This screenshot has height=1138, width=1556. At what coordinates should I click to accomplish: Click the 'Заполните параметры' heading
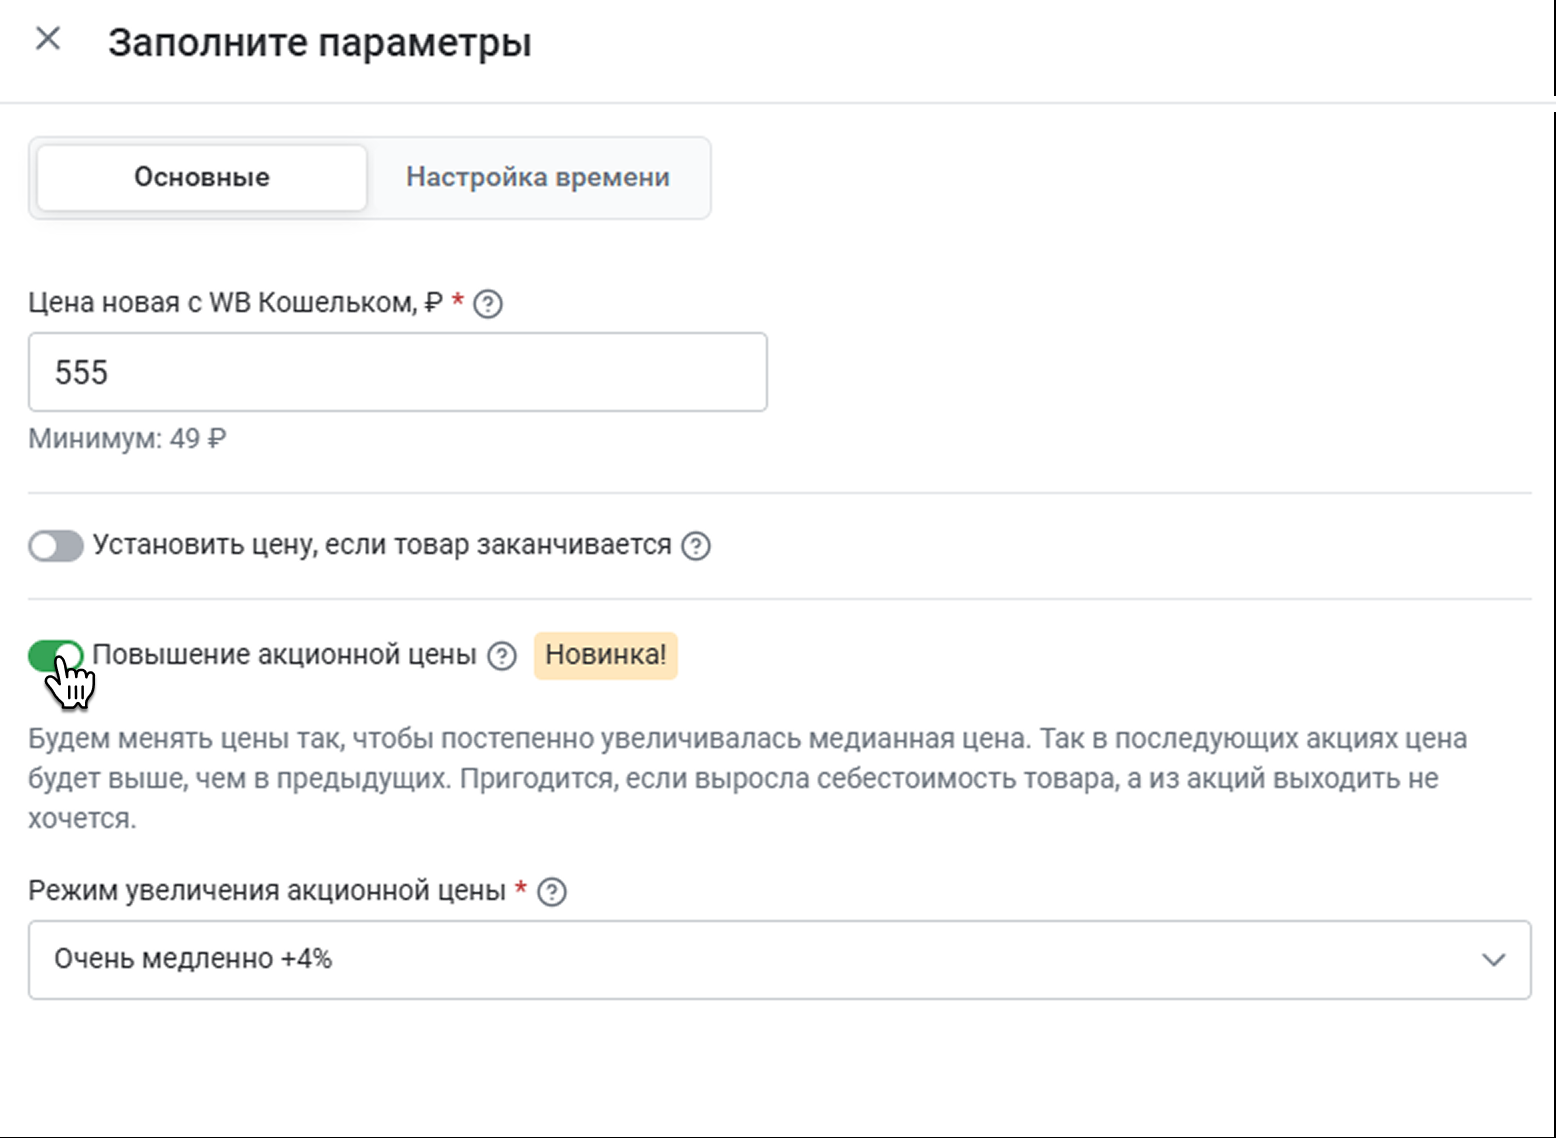pyautogui.click(x=320, y=43)
